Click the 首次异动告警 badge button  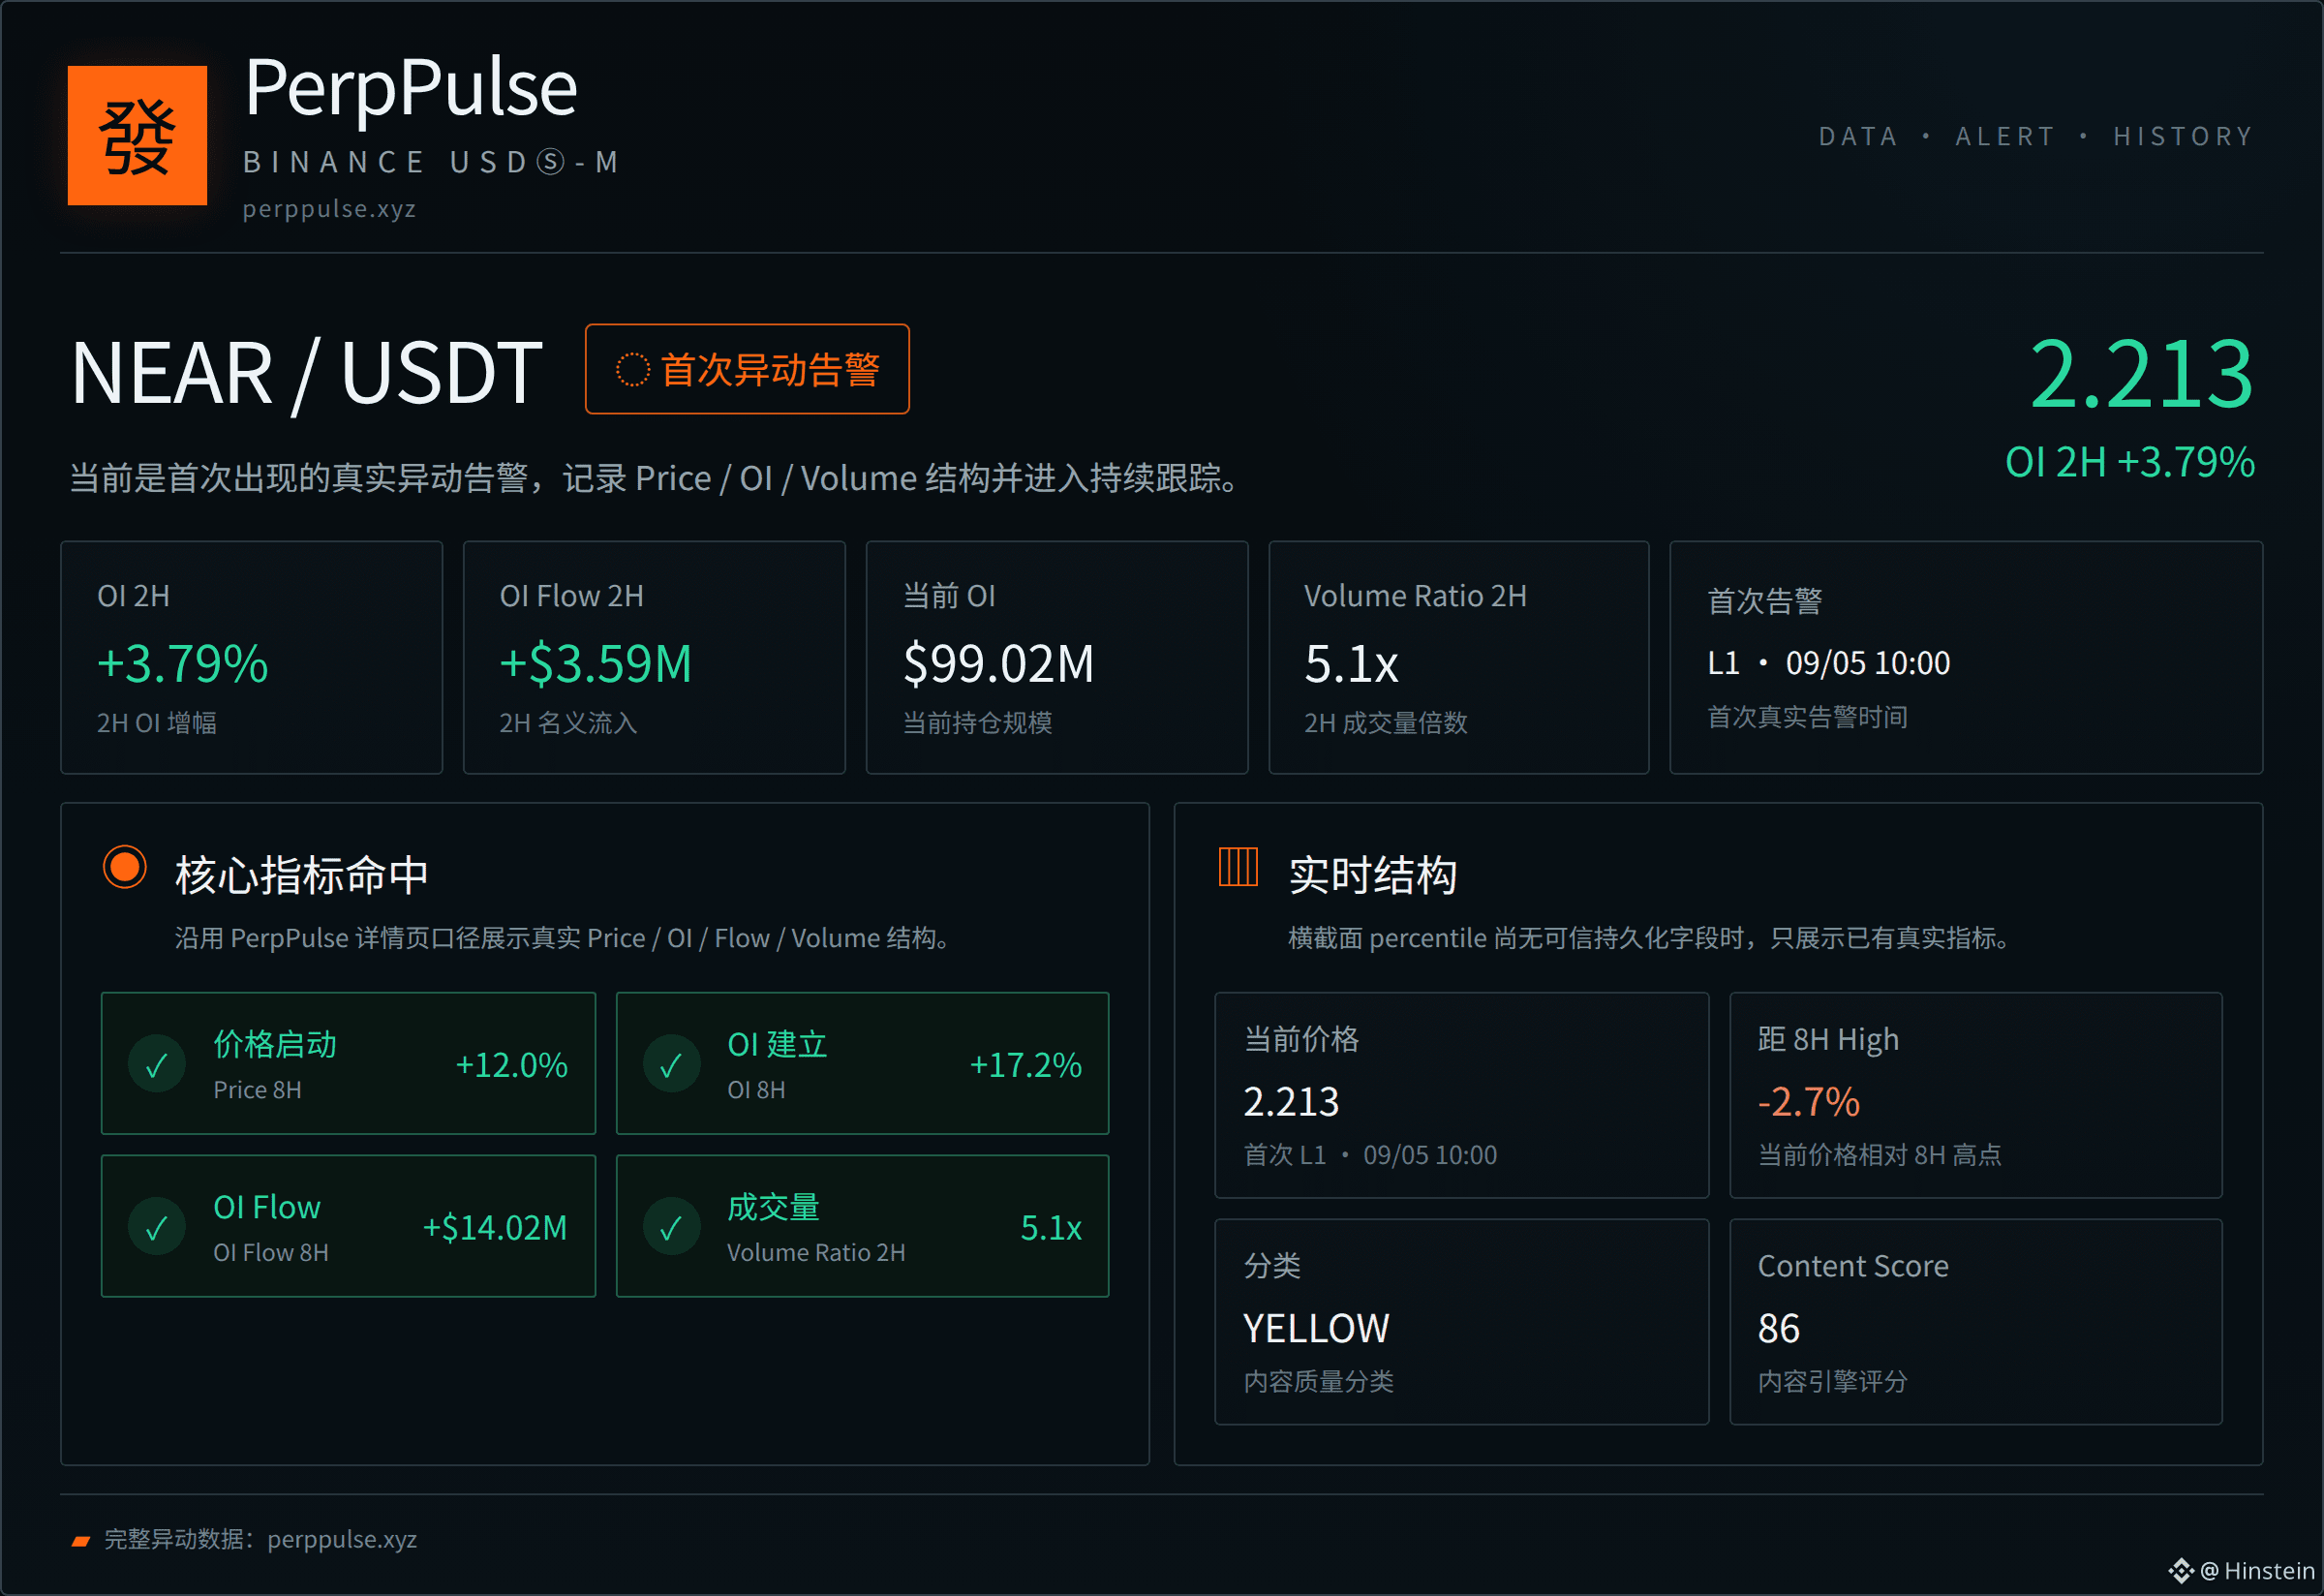[747, 369]
